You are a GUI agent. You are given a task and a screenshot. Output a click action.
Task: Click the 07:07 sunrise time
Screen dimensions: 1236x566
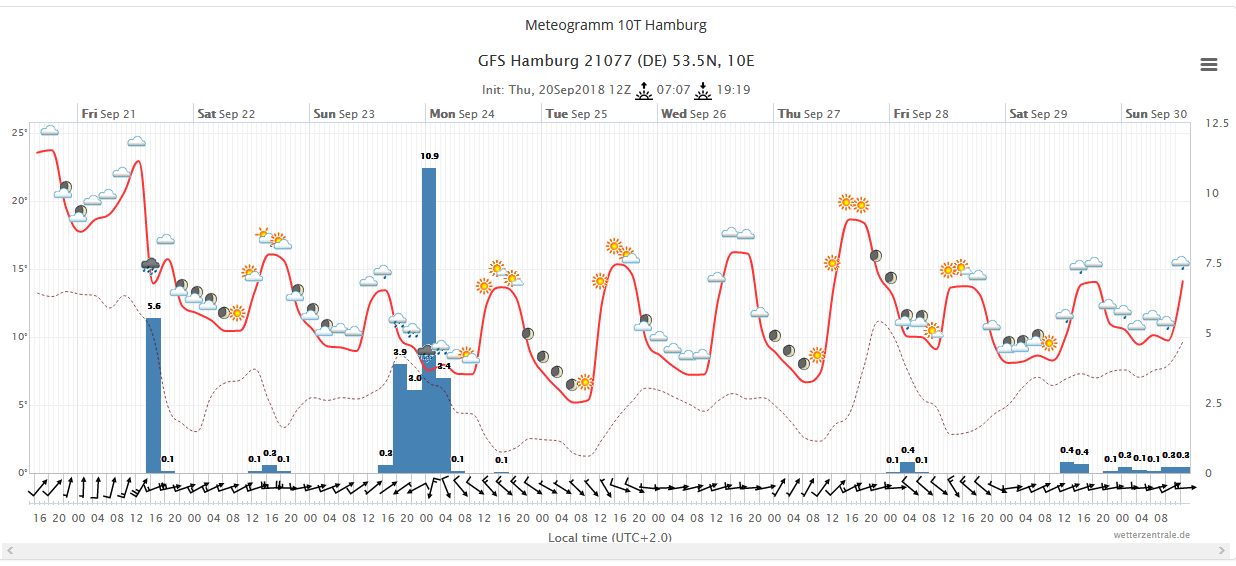click(674, 90)
